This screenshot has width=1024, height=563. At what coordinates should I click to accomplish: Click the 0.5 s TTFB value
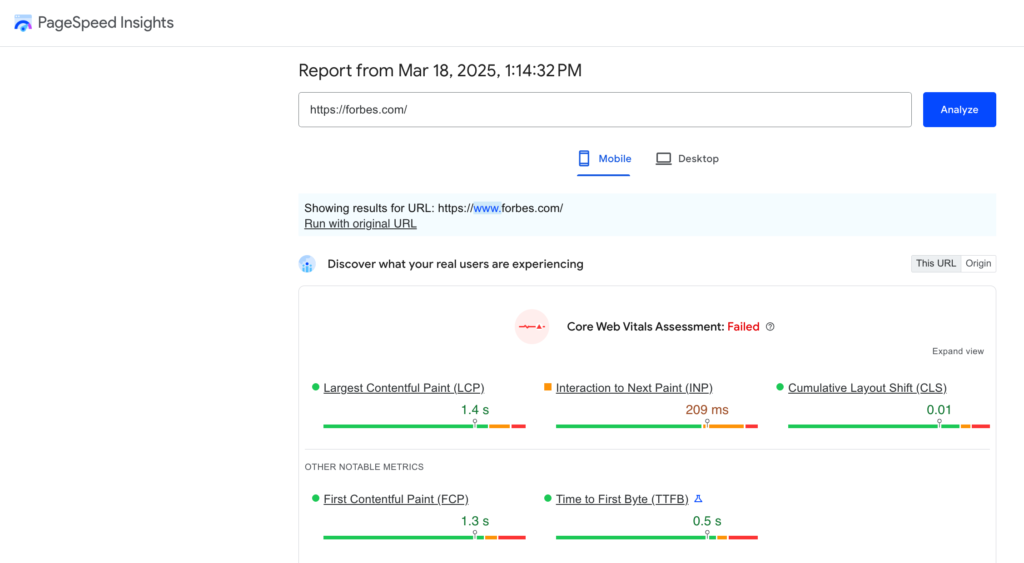[707, 521]
